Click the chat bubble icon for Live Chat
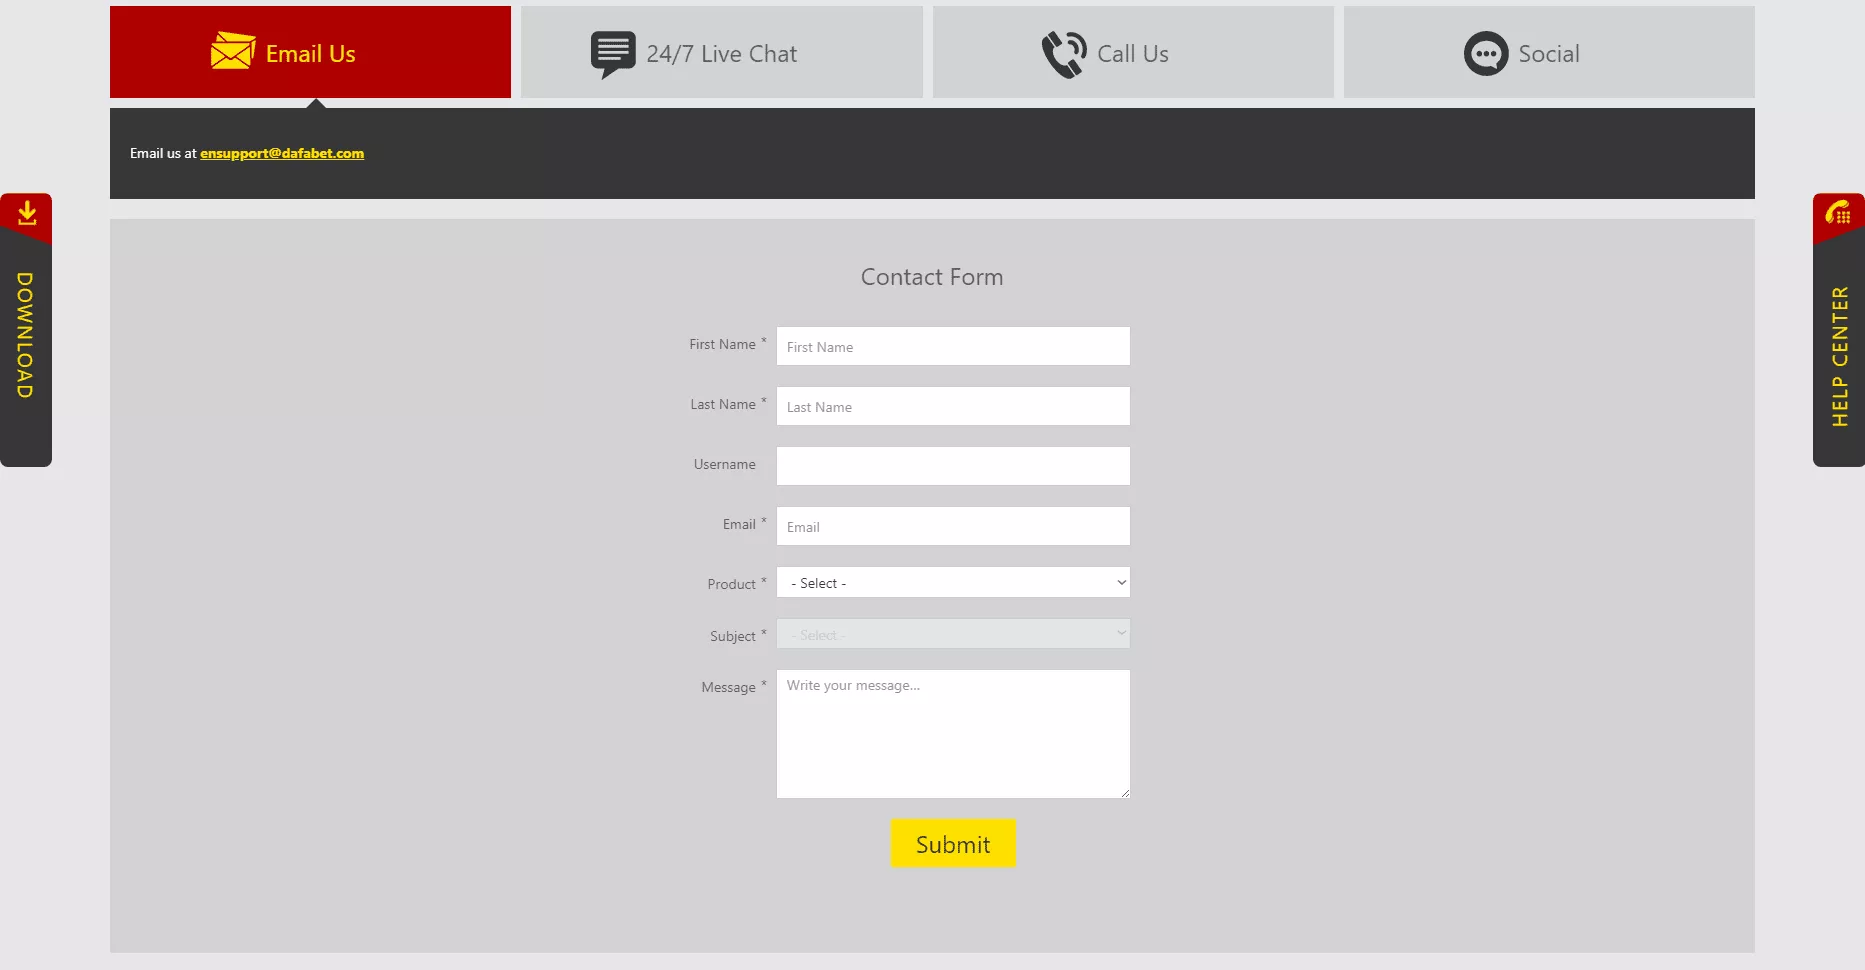 pyautogui.click(x=612, y=54)
